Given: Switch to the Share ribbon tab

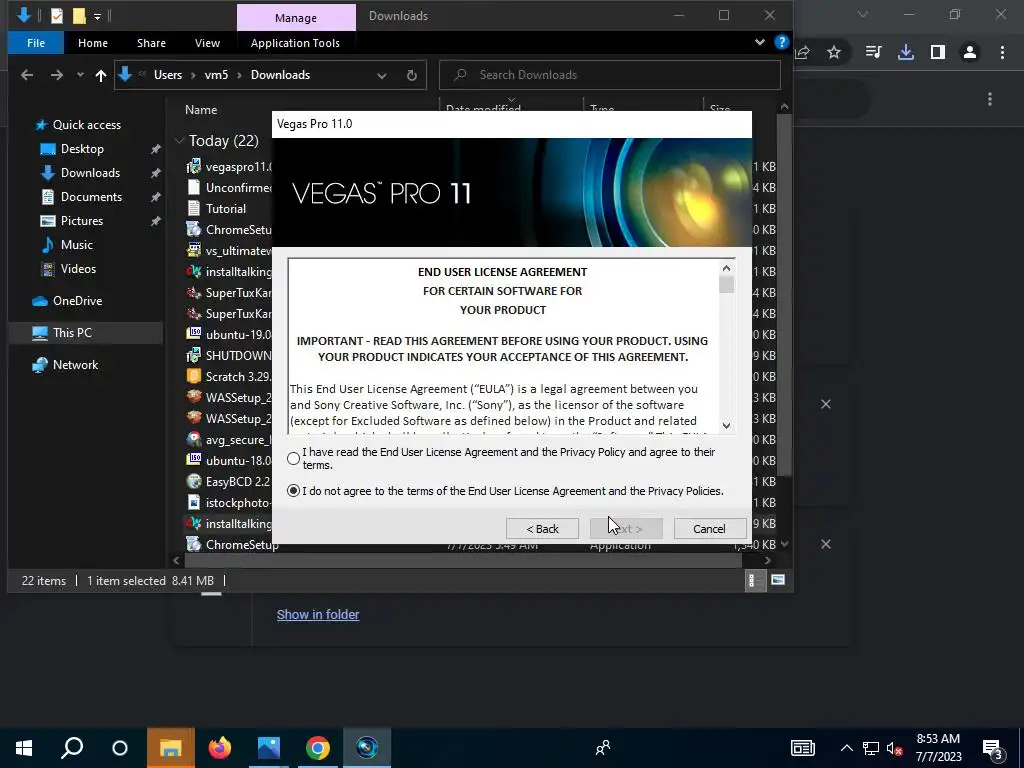Looking at the screenshot, I should tap(152, 43).
